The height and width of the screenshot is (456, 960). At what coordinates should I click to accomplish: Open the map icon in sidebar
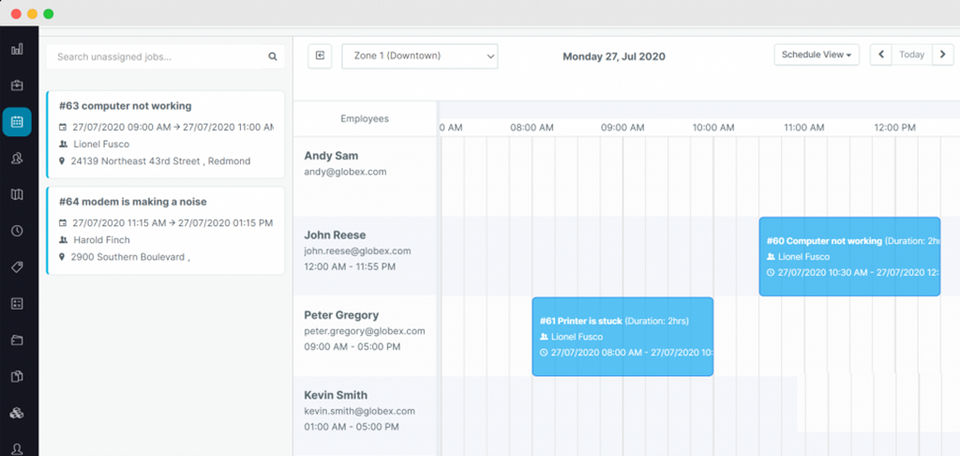(x=17, y=195)
